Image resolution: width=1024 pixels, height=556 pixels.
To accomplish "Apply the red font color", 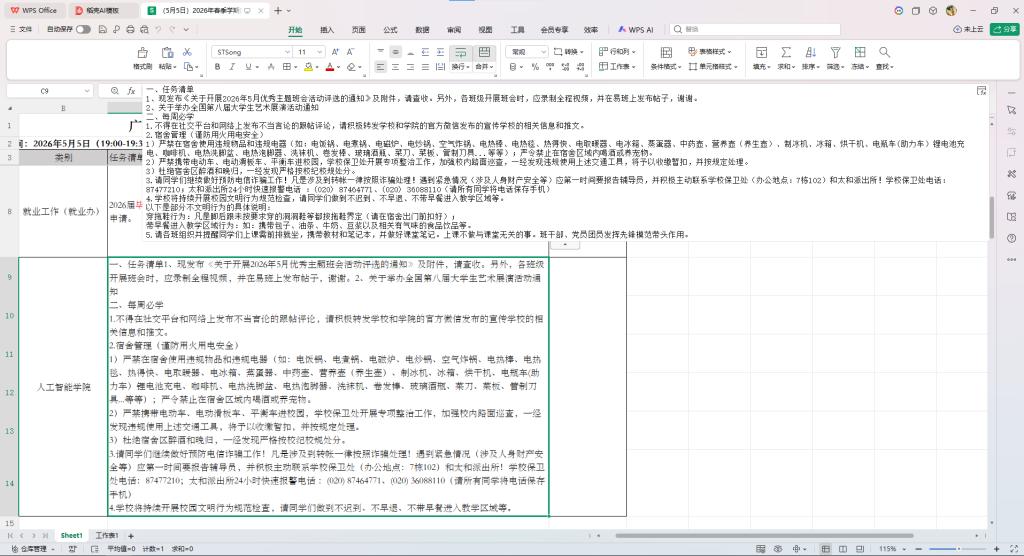I will pyautogui.click(x=330, y=67).
